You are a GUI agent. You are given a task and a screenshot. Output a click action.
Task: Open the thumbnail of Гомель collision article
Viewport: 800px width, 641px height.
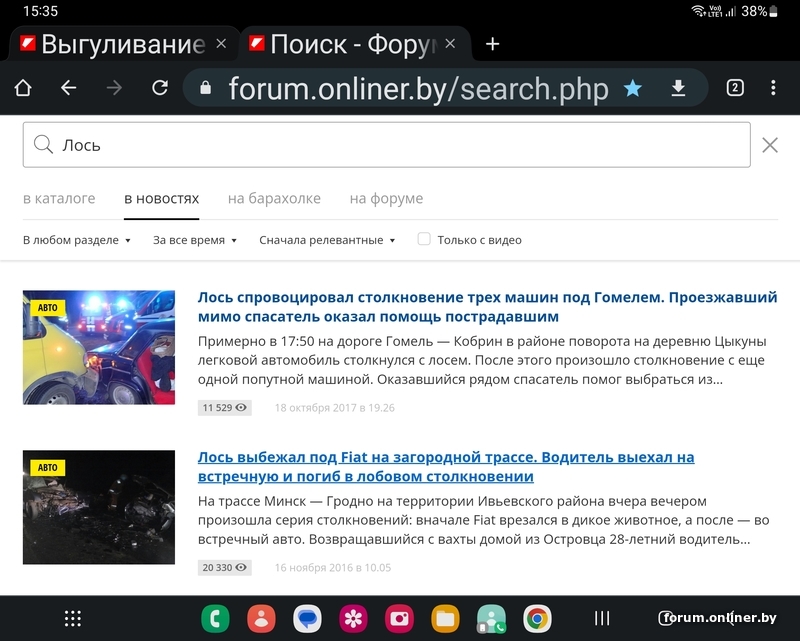tap(99, 348)
